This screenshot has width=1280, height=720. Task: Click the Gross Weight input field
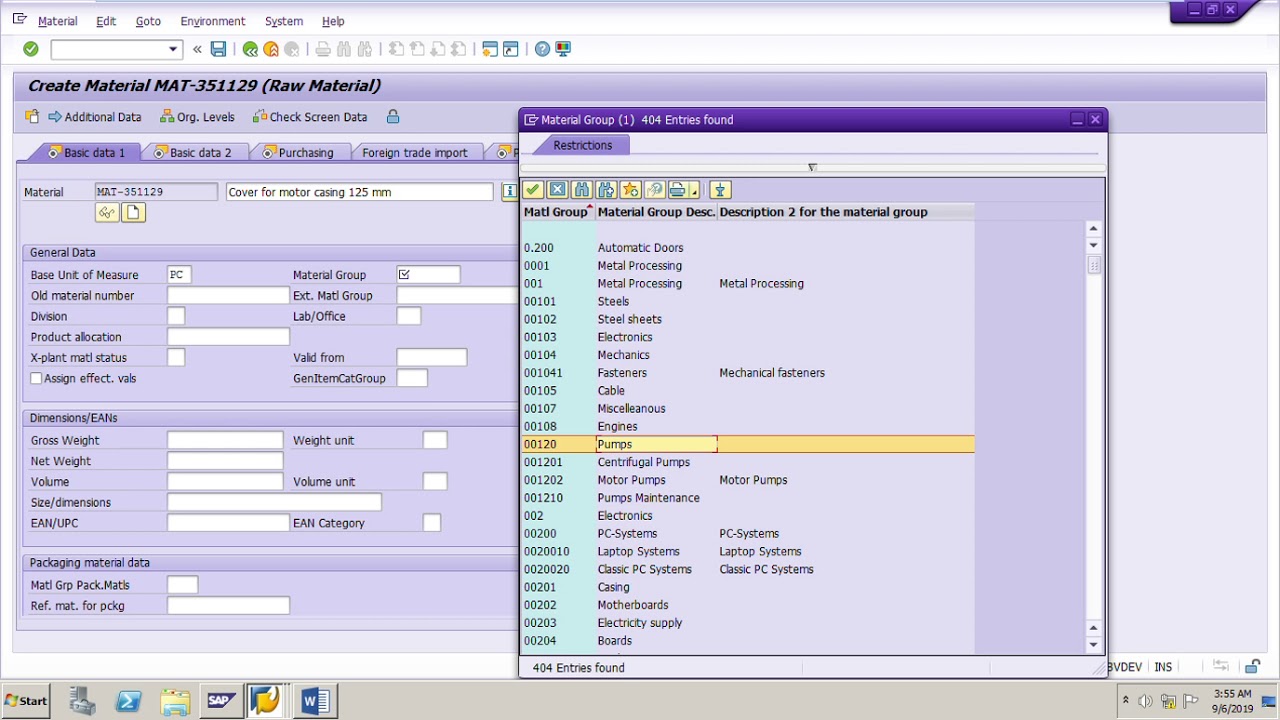(225, 440)
